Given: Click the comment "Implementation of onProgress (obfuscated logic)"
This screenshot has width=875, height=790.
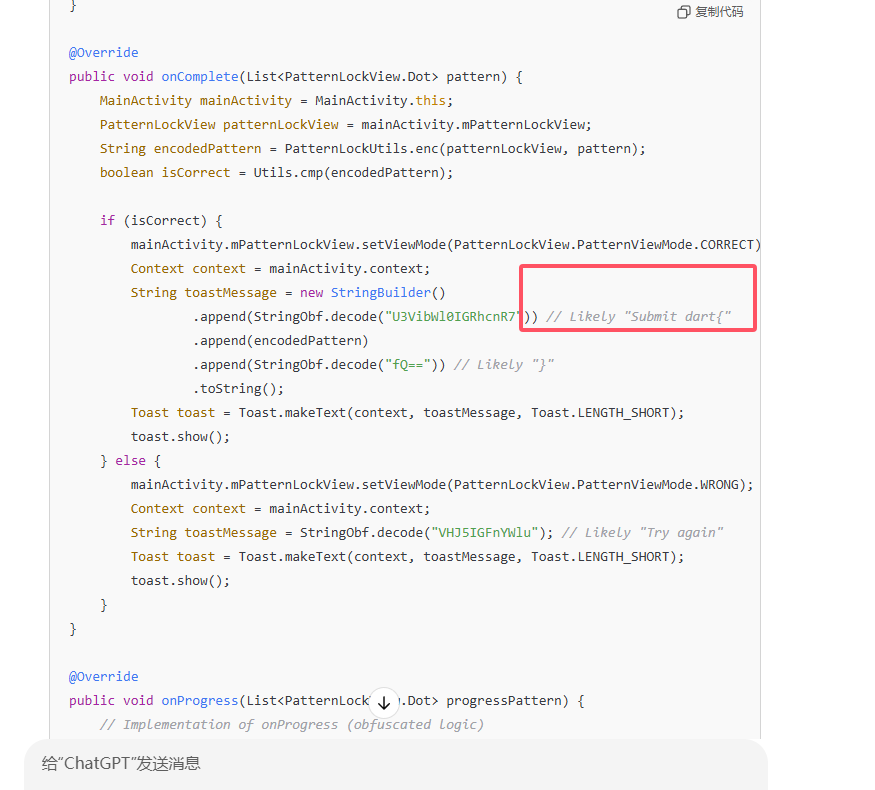Looking at the screenshot, I should [291, 724].
